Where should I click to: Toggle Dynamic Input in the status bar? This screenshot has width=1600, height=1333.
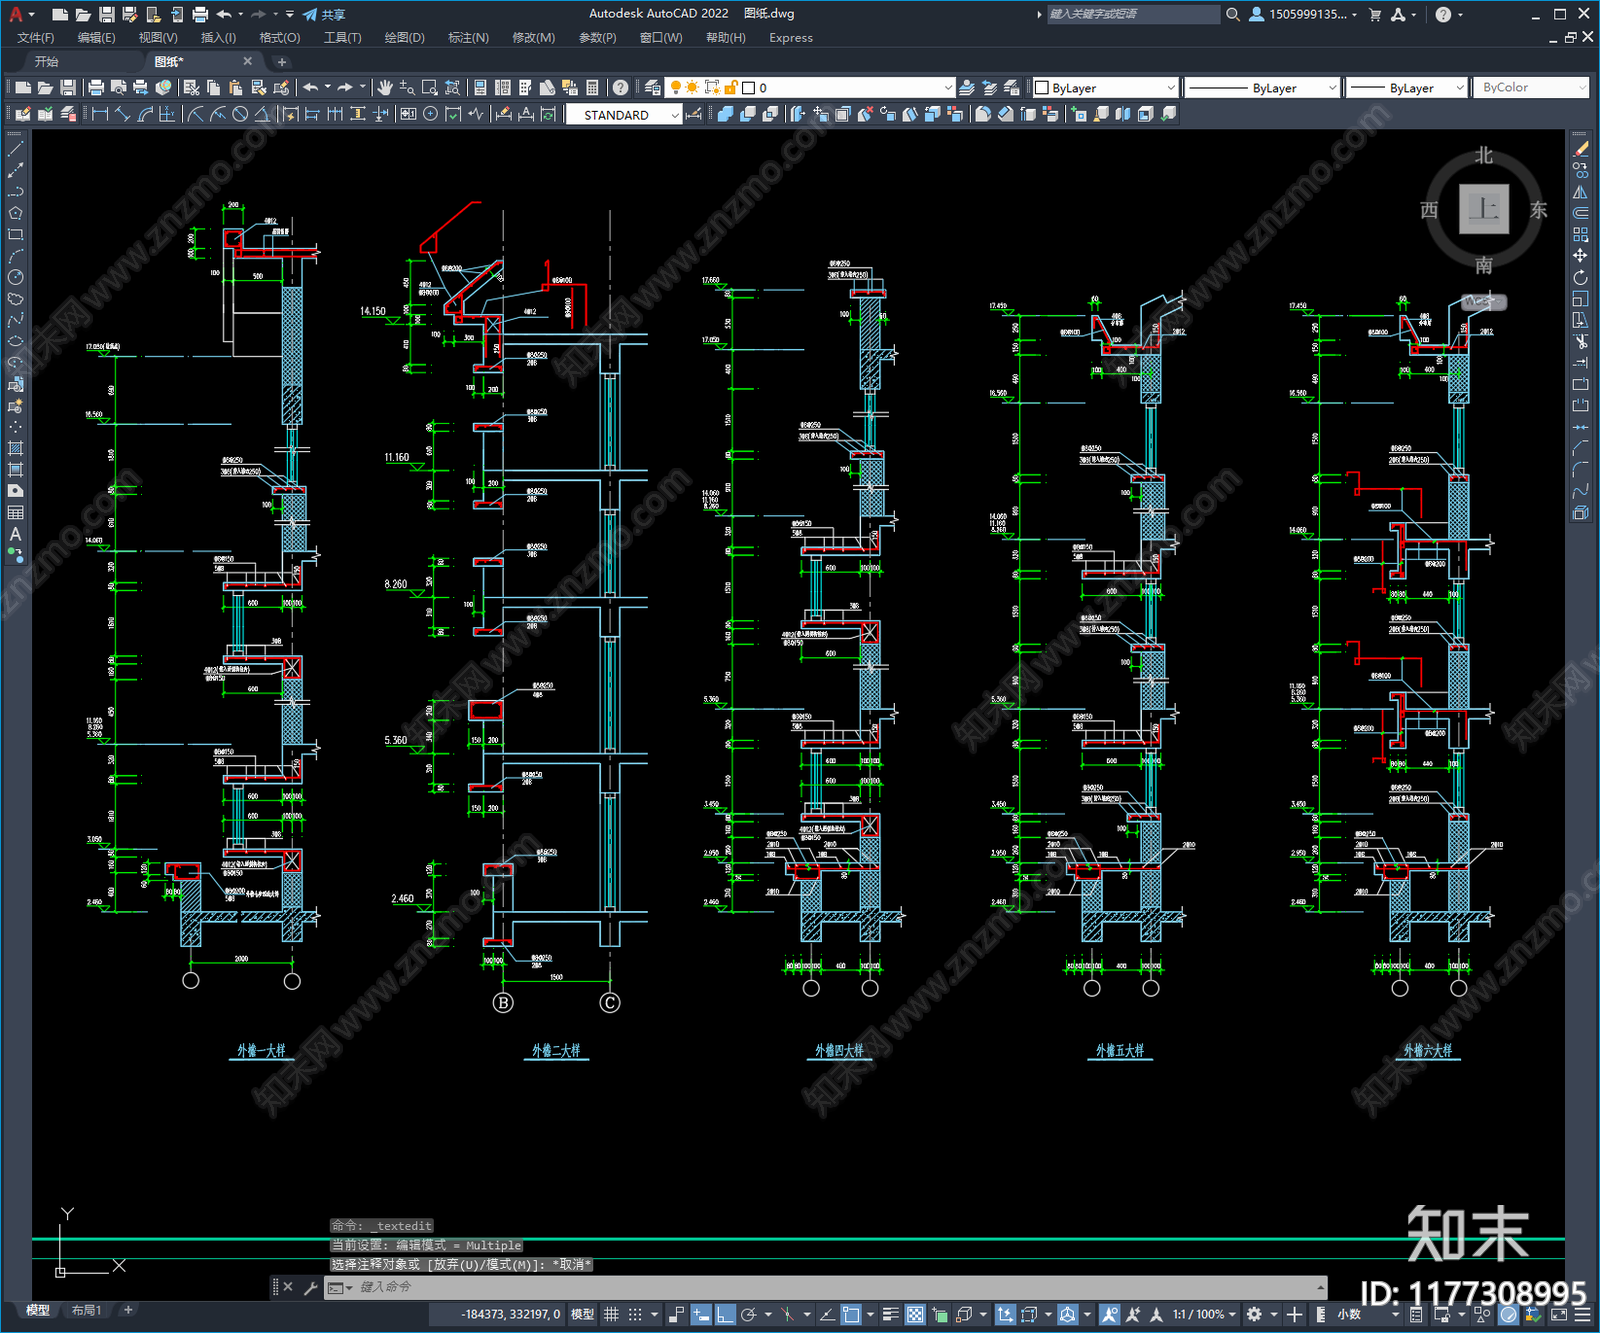pos(701,1314)
